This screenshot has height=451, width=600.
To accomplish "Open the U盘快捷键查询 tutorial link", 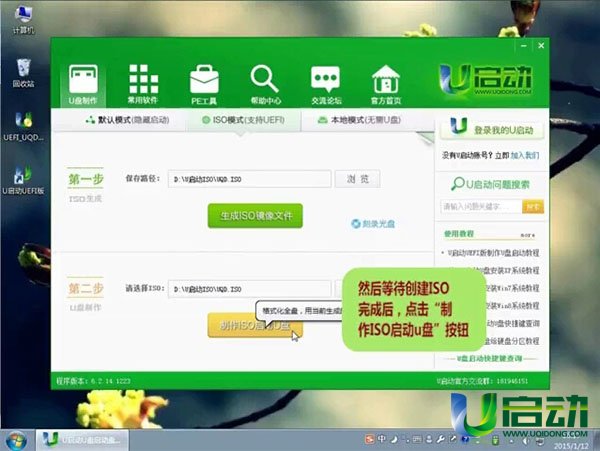I will [513, 323].
